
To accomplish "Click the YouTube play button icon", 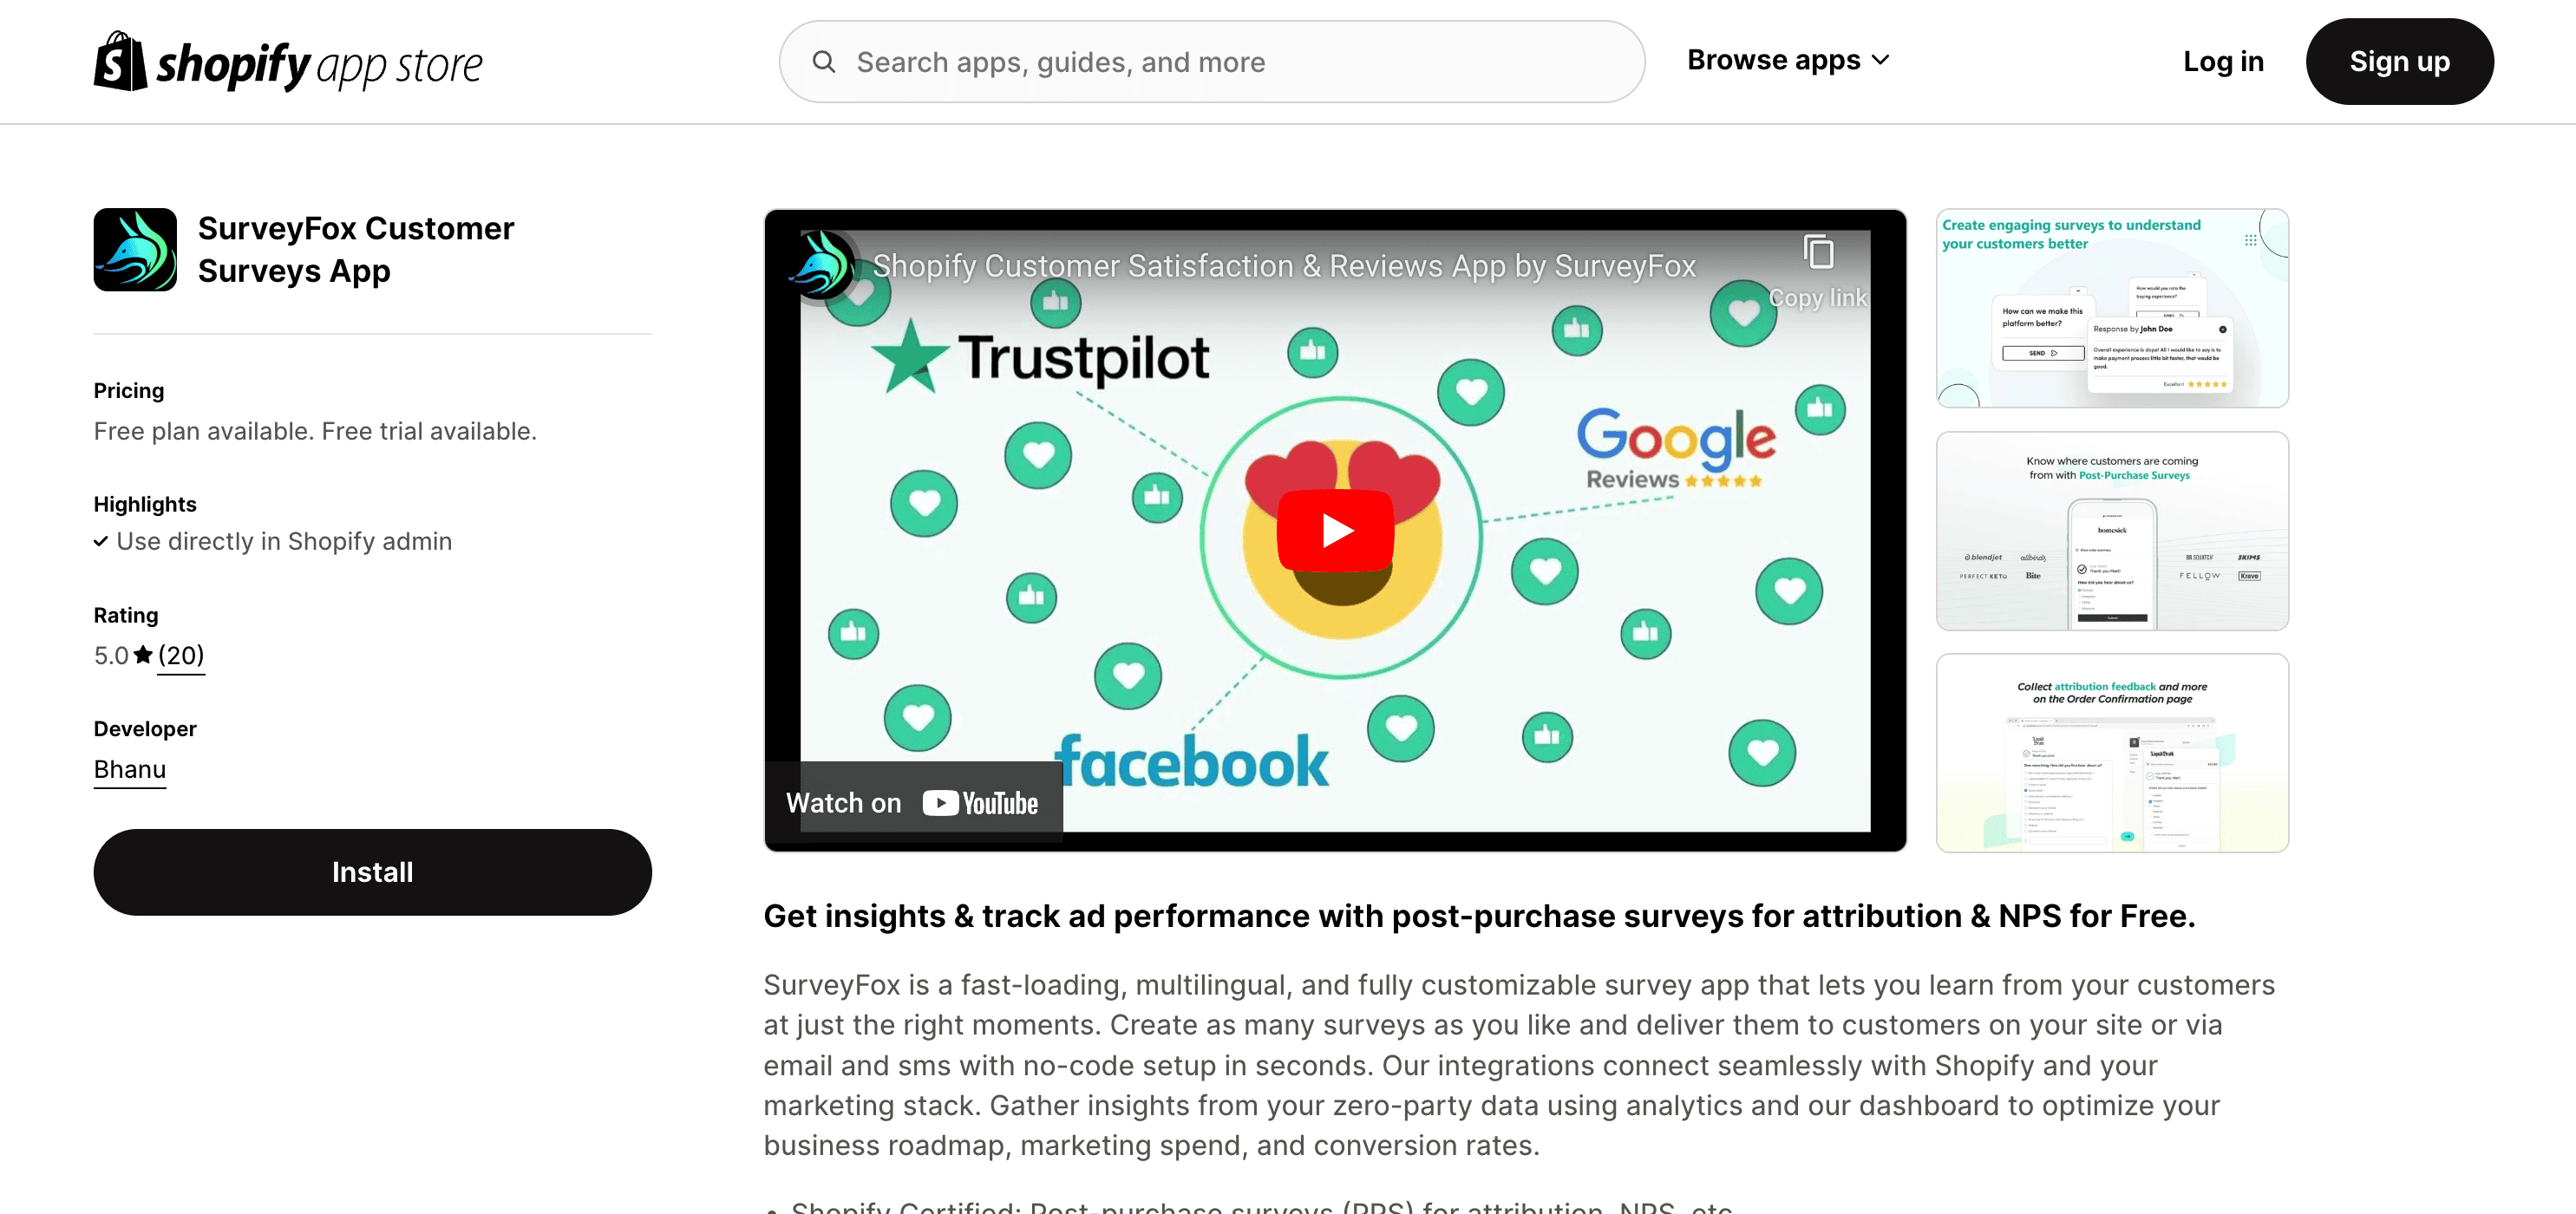I will point(1334,529).
